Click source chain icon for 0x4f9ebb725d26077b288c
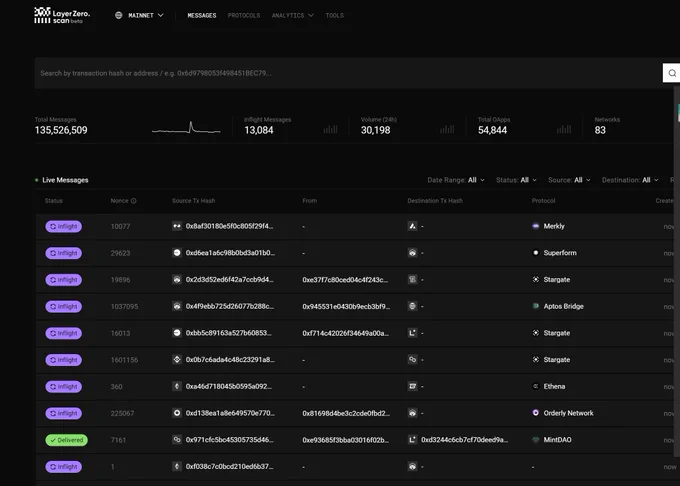This screenshot has width=680, height=486. (x=177, y=306)
